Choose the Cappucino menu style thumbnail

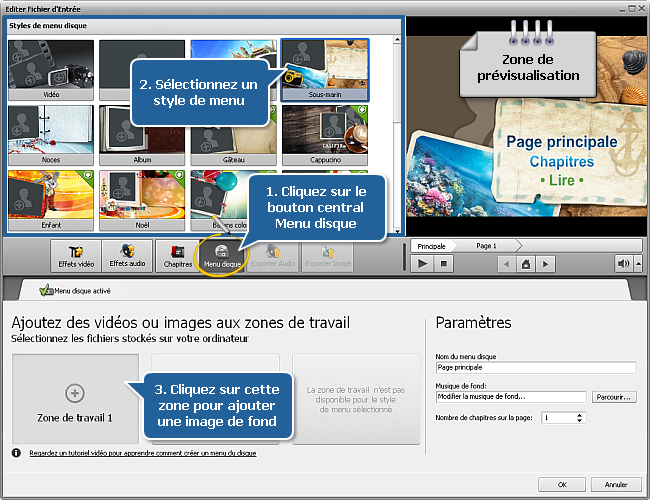pos(325,135)
